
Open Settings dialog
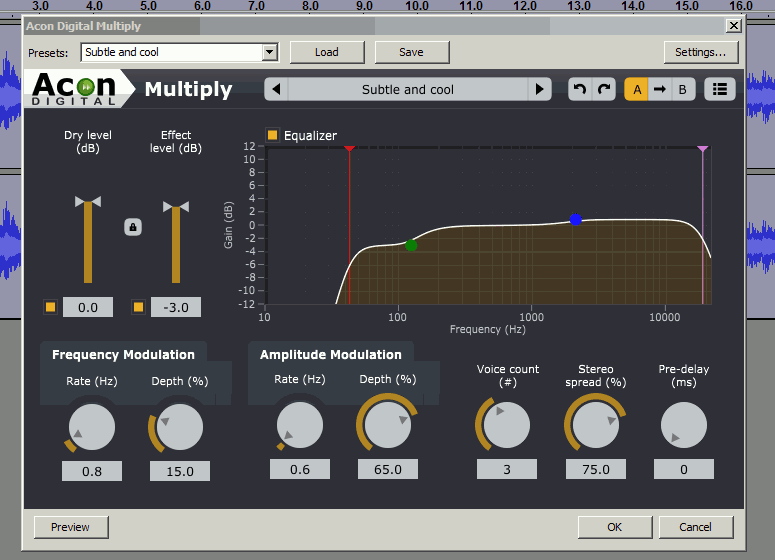click(700, 52)
